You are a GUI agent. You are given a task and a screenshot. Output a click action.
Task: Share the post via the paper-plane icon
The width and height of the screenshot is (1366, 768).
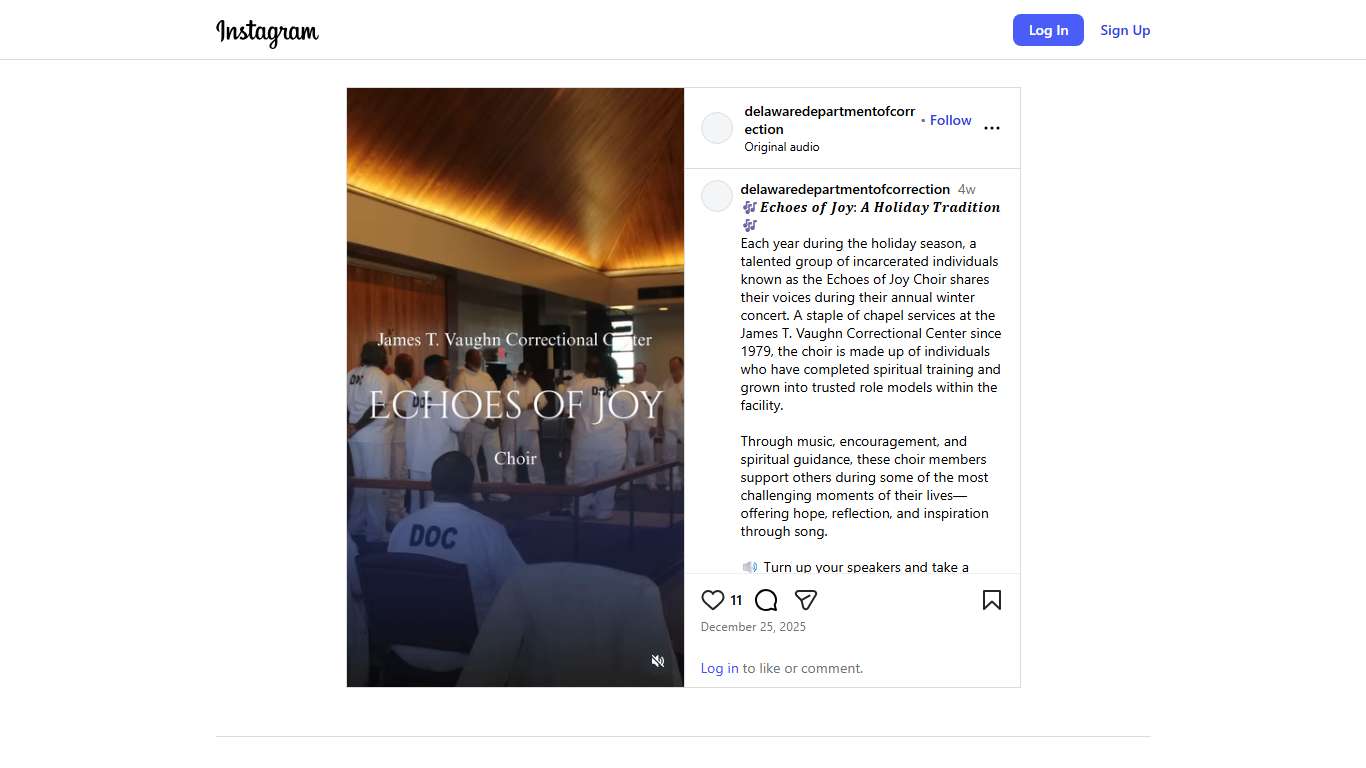806,600
